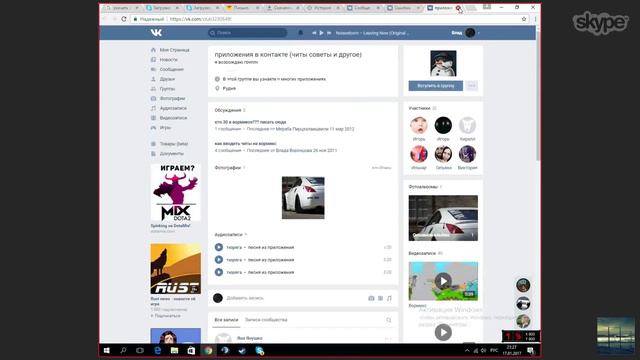Open the Фотографии section header
Viewport: 640px width, 360px height.
coord(228,168)
